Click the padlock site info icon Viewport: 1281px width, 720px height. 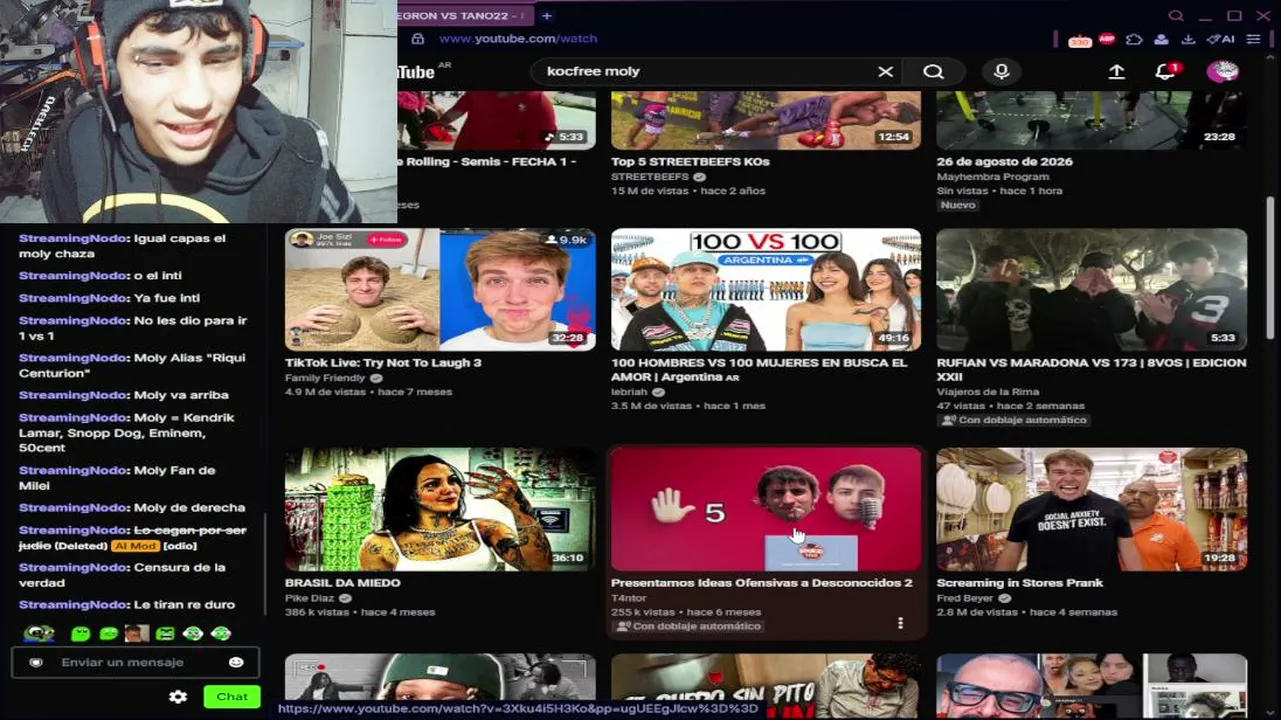pos(418,39)
